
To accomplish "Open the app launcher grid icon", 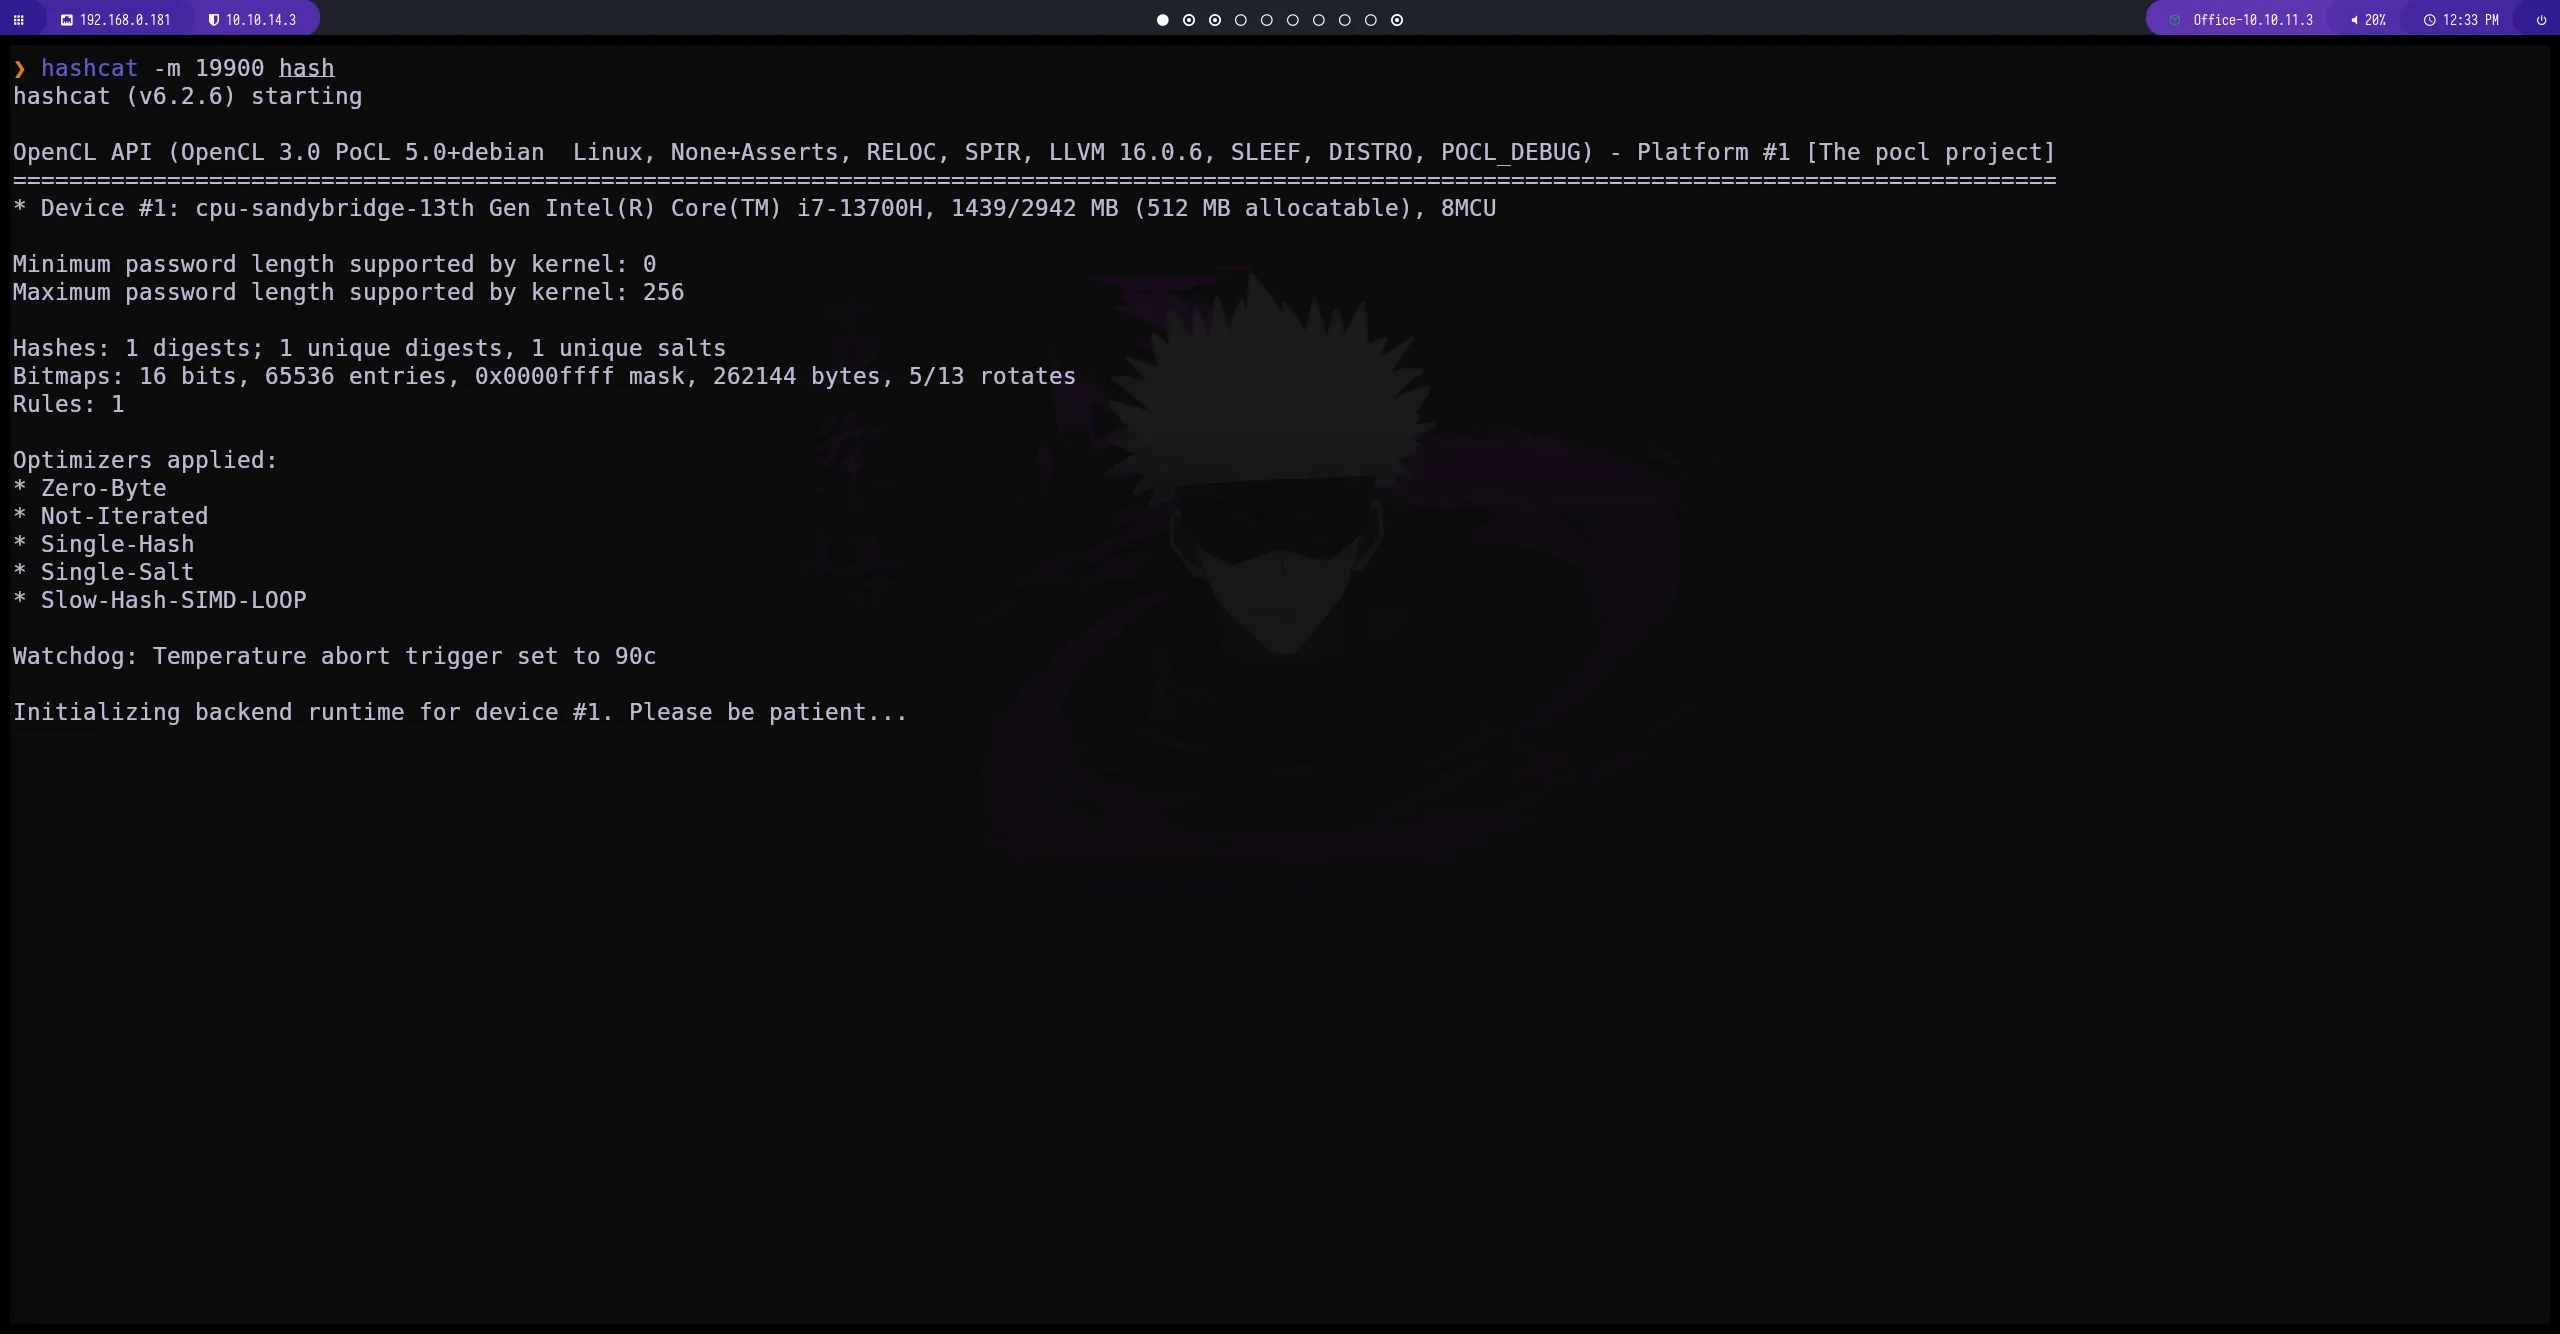I will coord(18,20).
